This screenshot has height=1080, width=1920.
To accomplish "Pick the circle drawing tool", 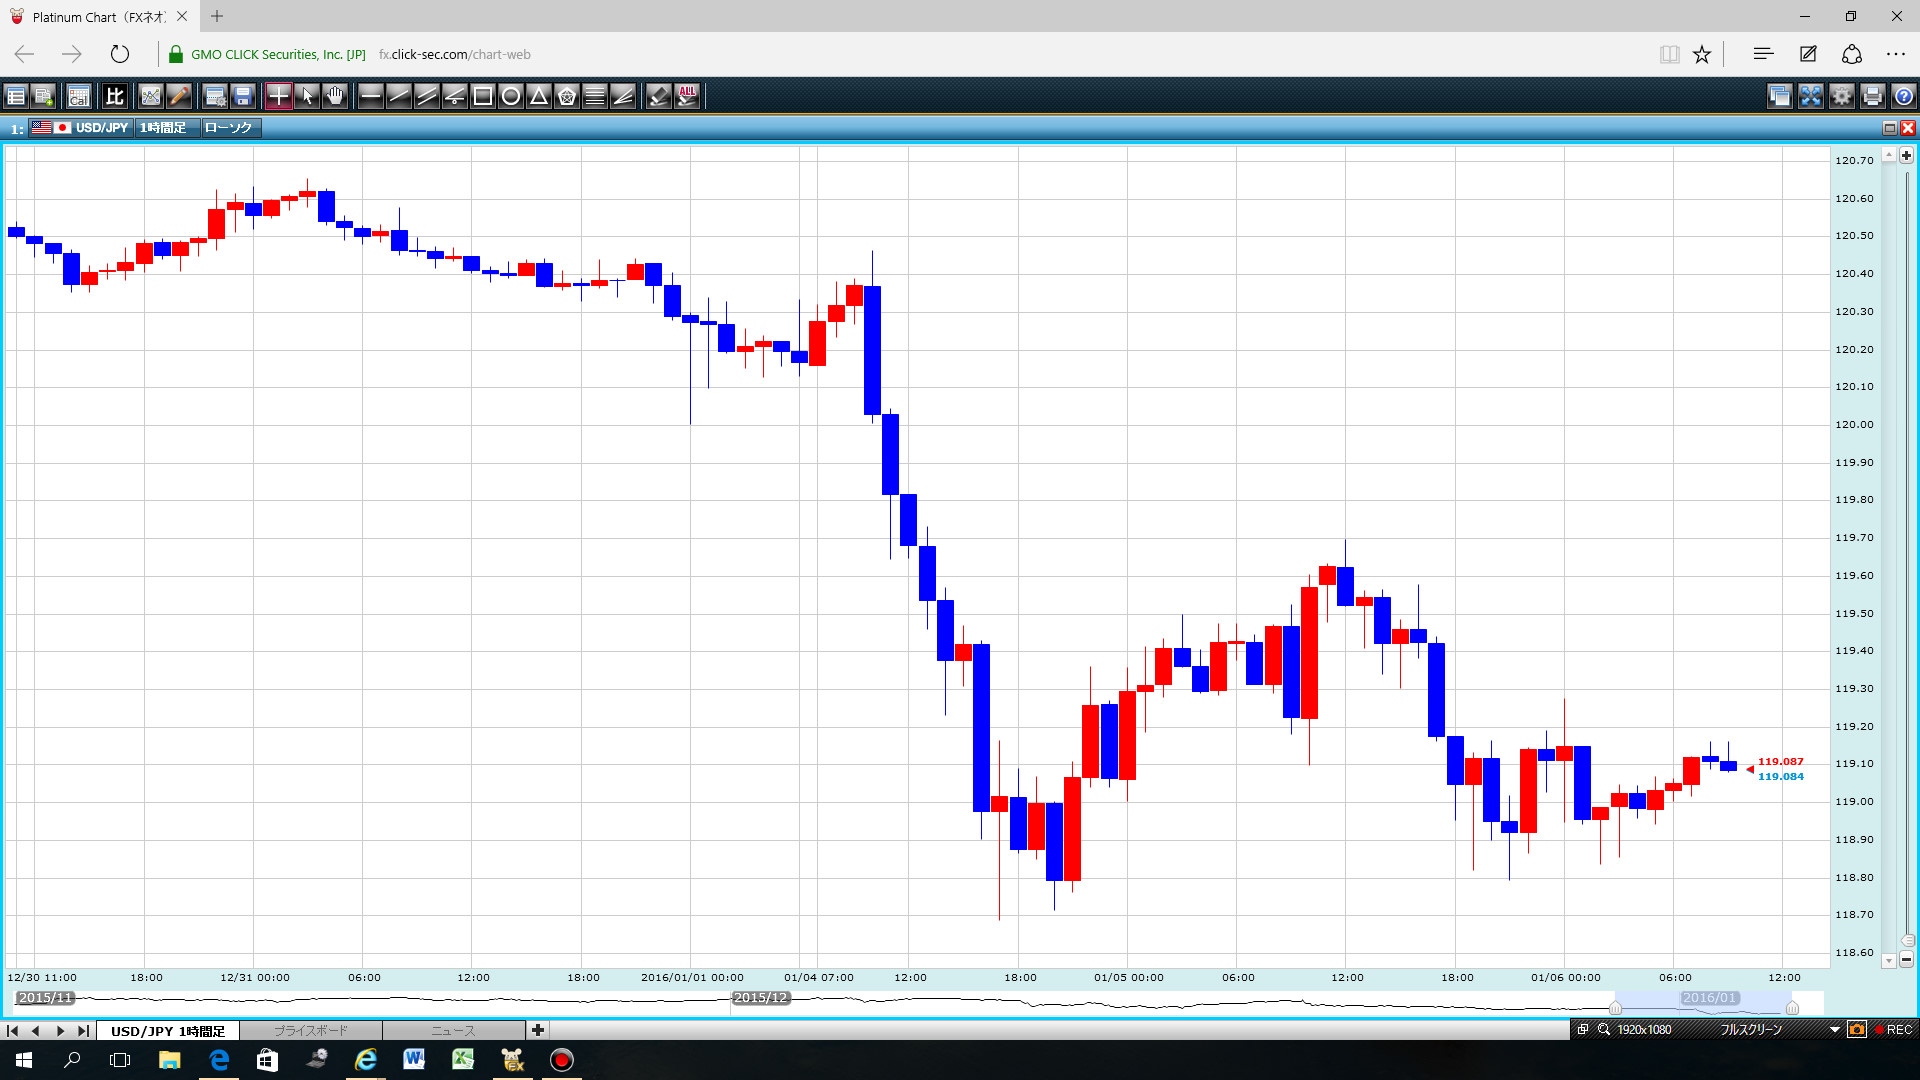I will tap(511, 96).
